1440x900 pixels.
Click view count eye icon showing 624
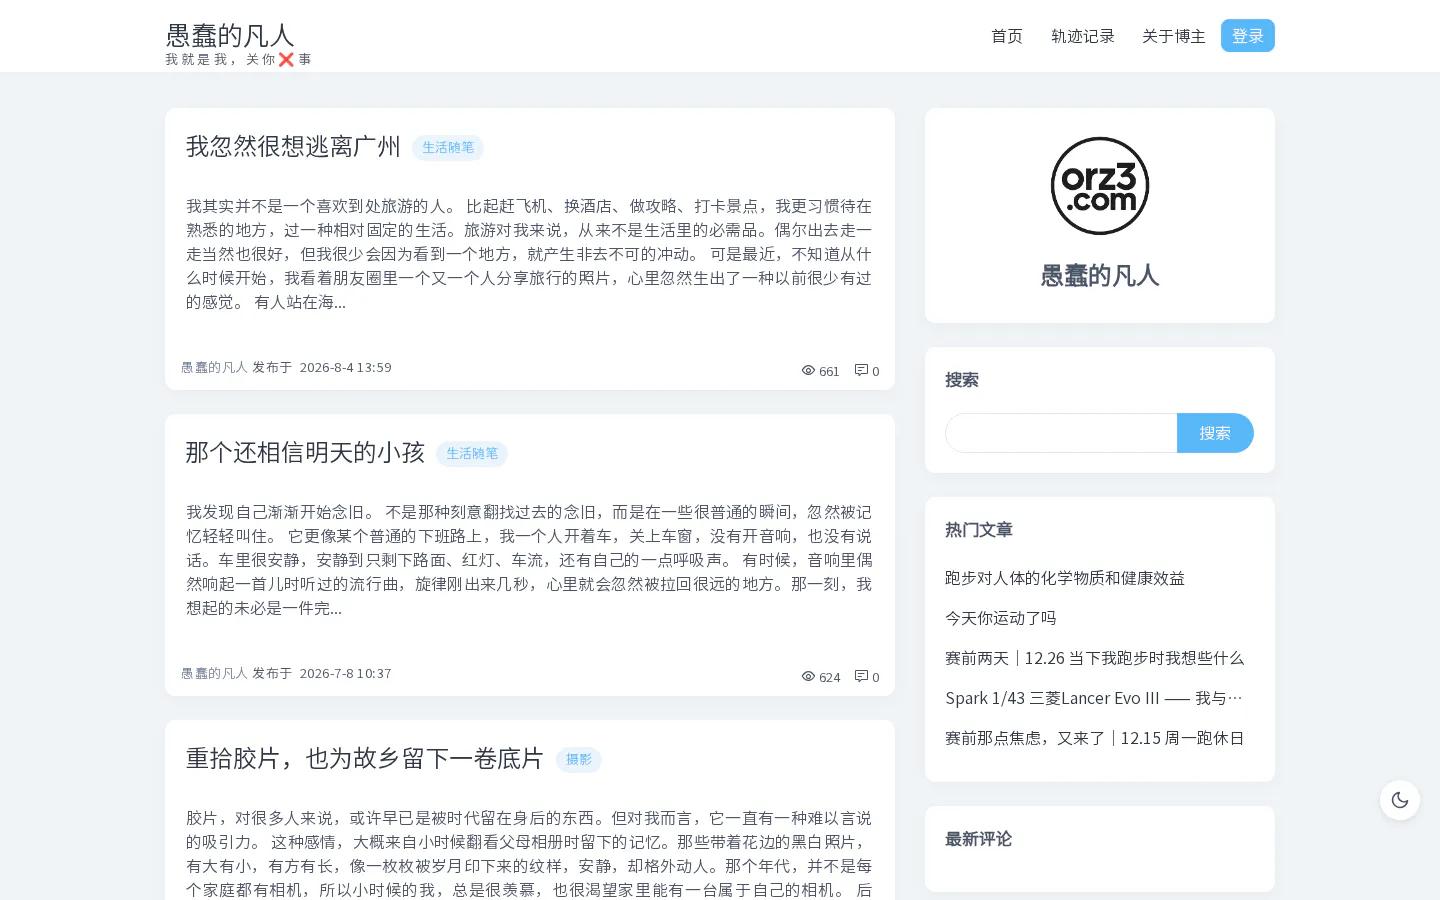click(x=808, y=677)
